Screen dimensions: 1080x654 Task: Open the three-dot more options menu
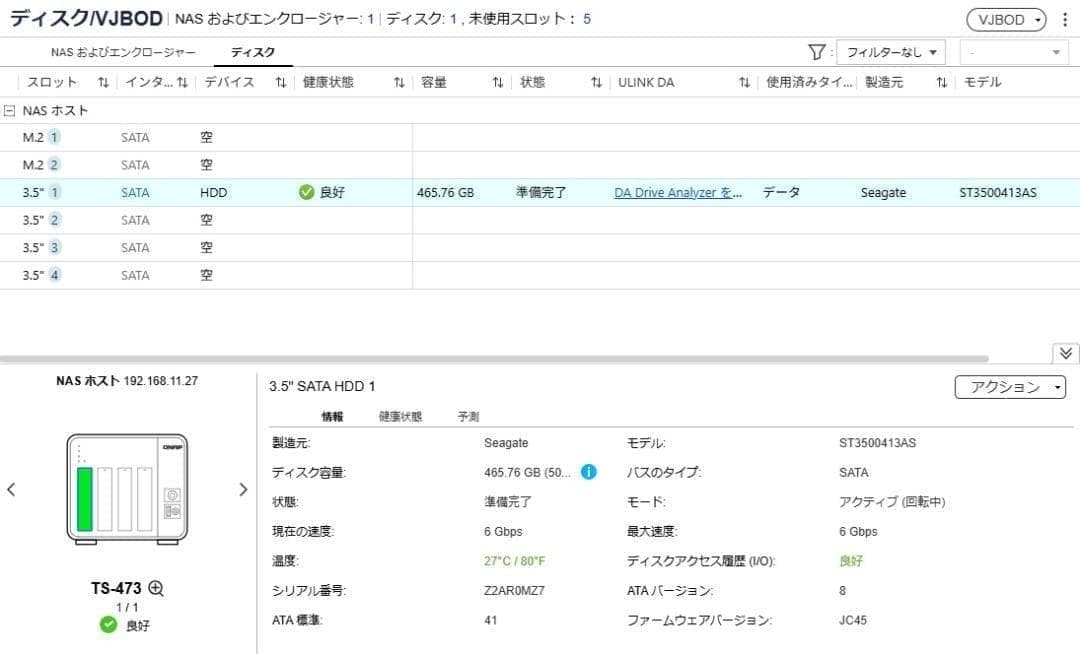[1064, 20]
